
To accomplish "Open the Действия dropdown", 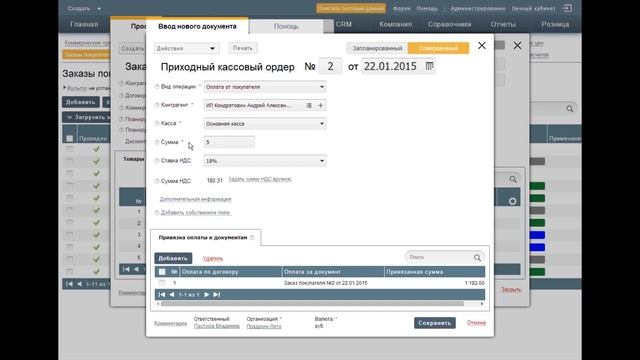I will point(187,48).
